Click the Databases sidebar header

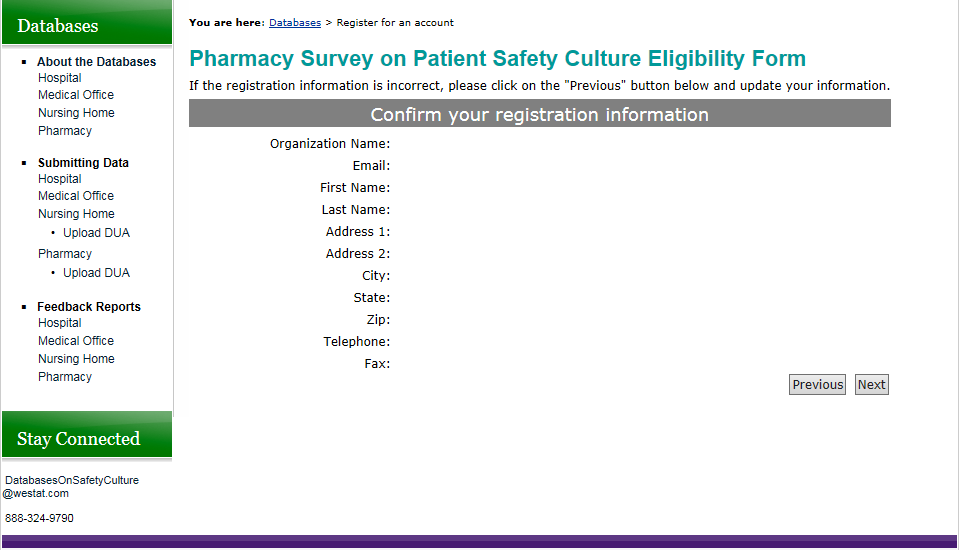pyautogui.click(x=58, y=26)
